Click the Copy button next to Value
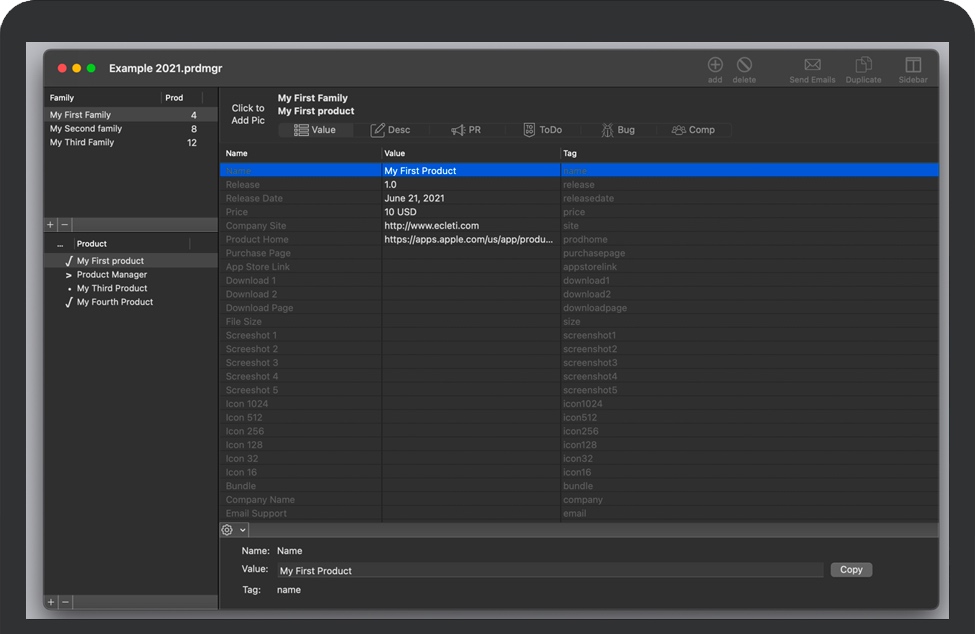The width and height of the screenshot is (975, 634). pyautogui.click(x=850, y=570)
